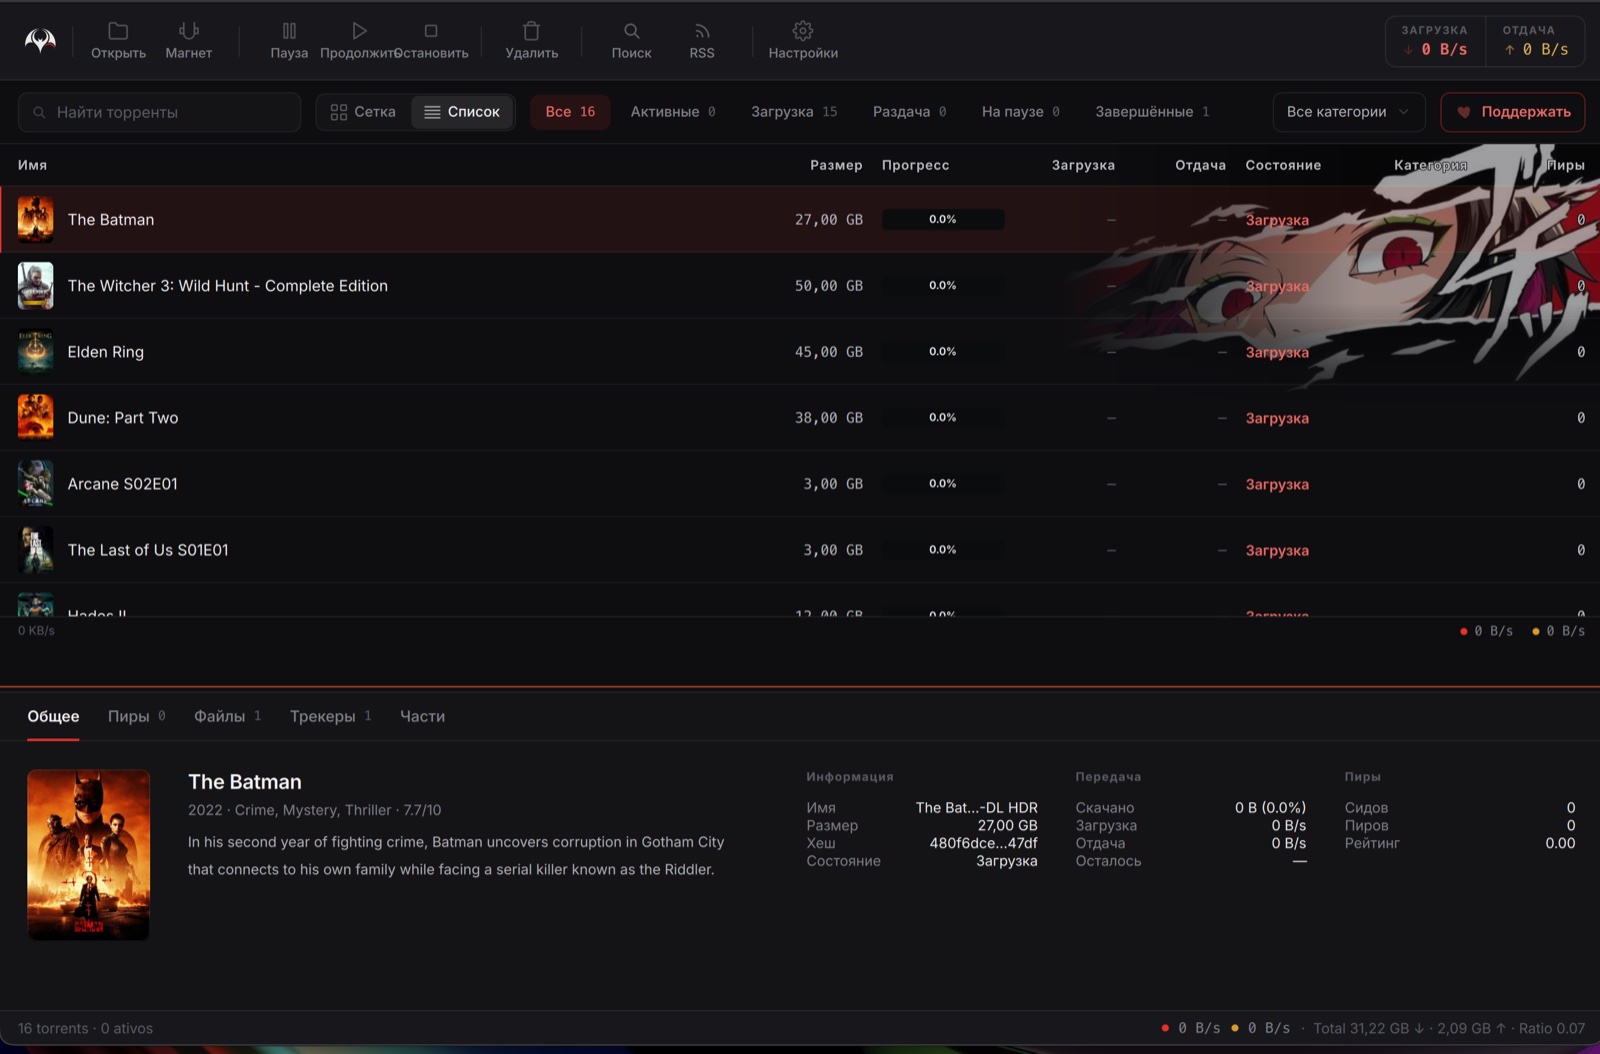Click the Остановить stop icon
Screen dimensions: 1600x1054
point(431,31)
